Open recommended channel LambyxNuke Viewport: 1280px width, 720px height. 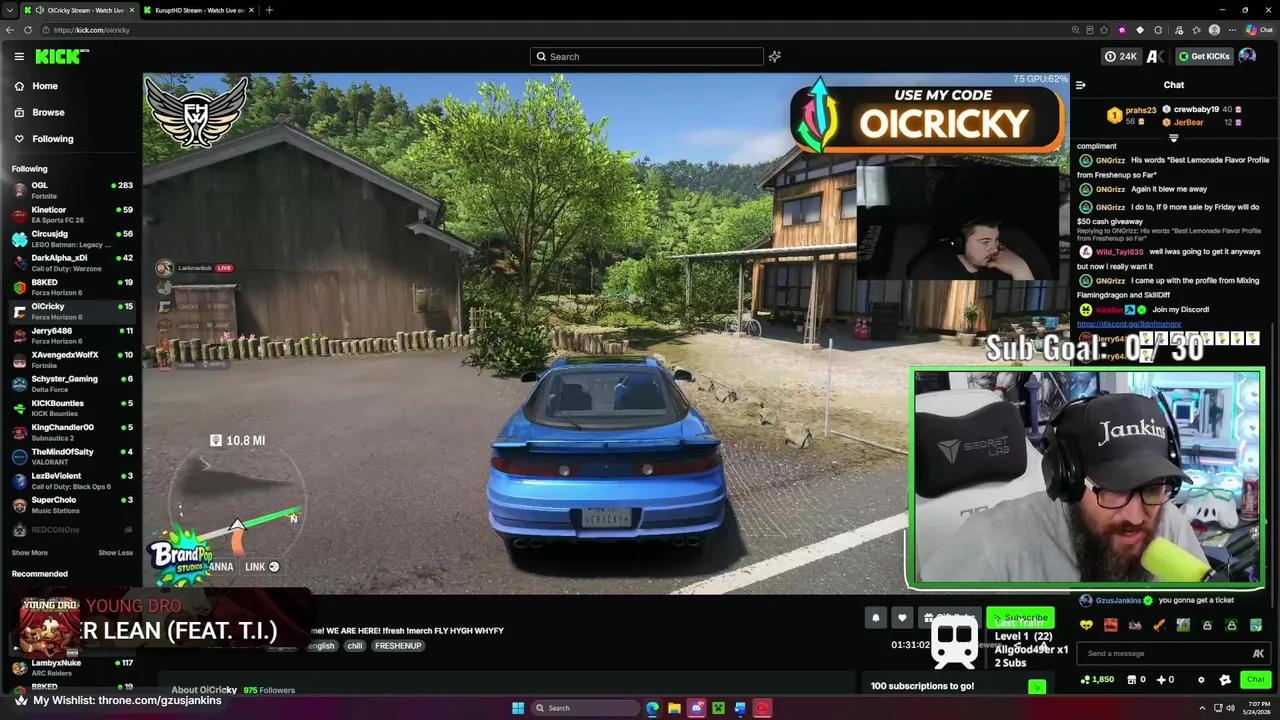(x=70, y=667)
